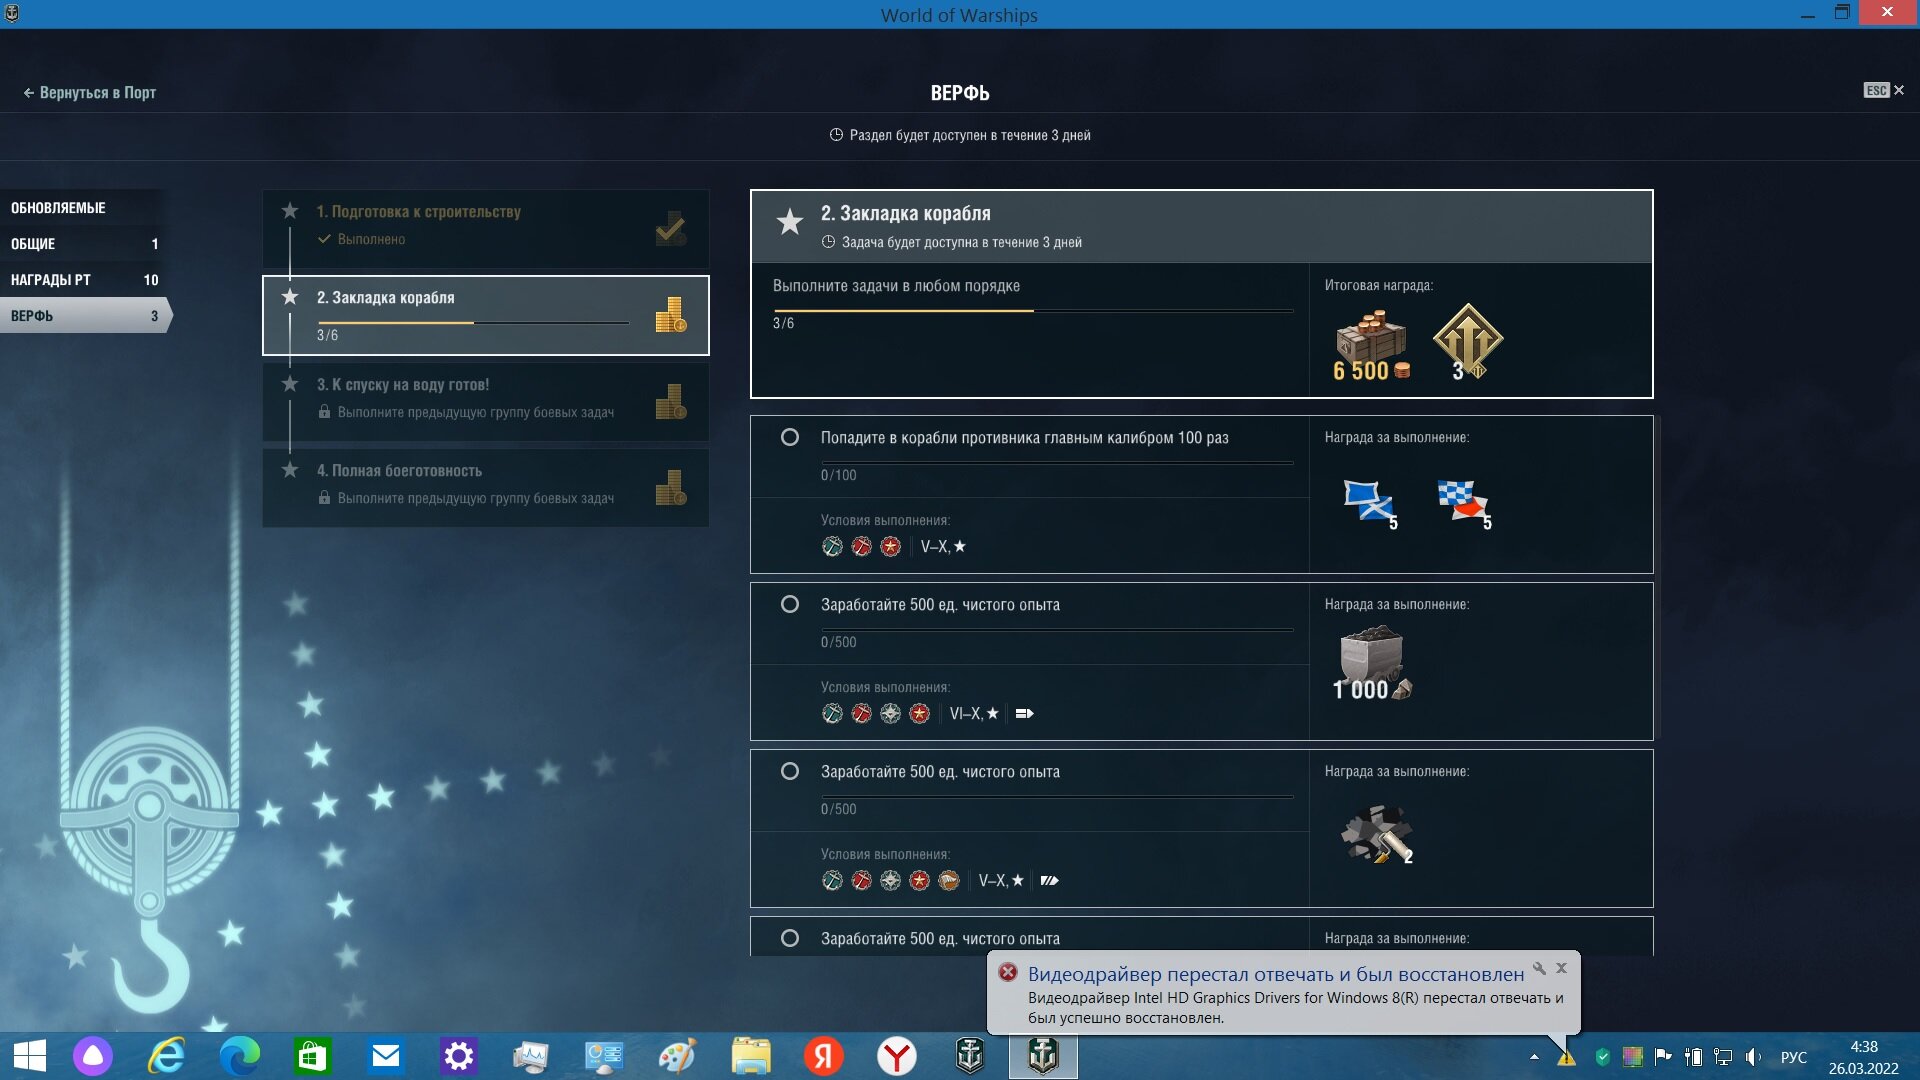The image size is (1920, 1080).
Task: Open the НАГРАДЫ РТ tab
Action: [84, 280]
